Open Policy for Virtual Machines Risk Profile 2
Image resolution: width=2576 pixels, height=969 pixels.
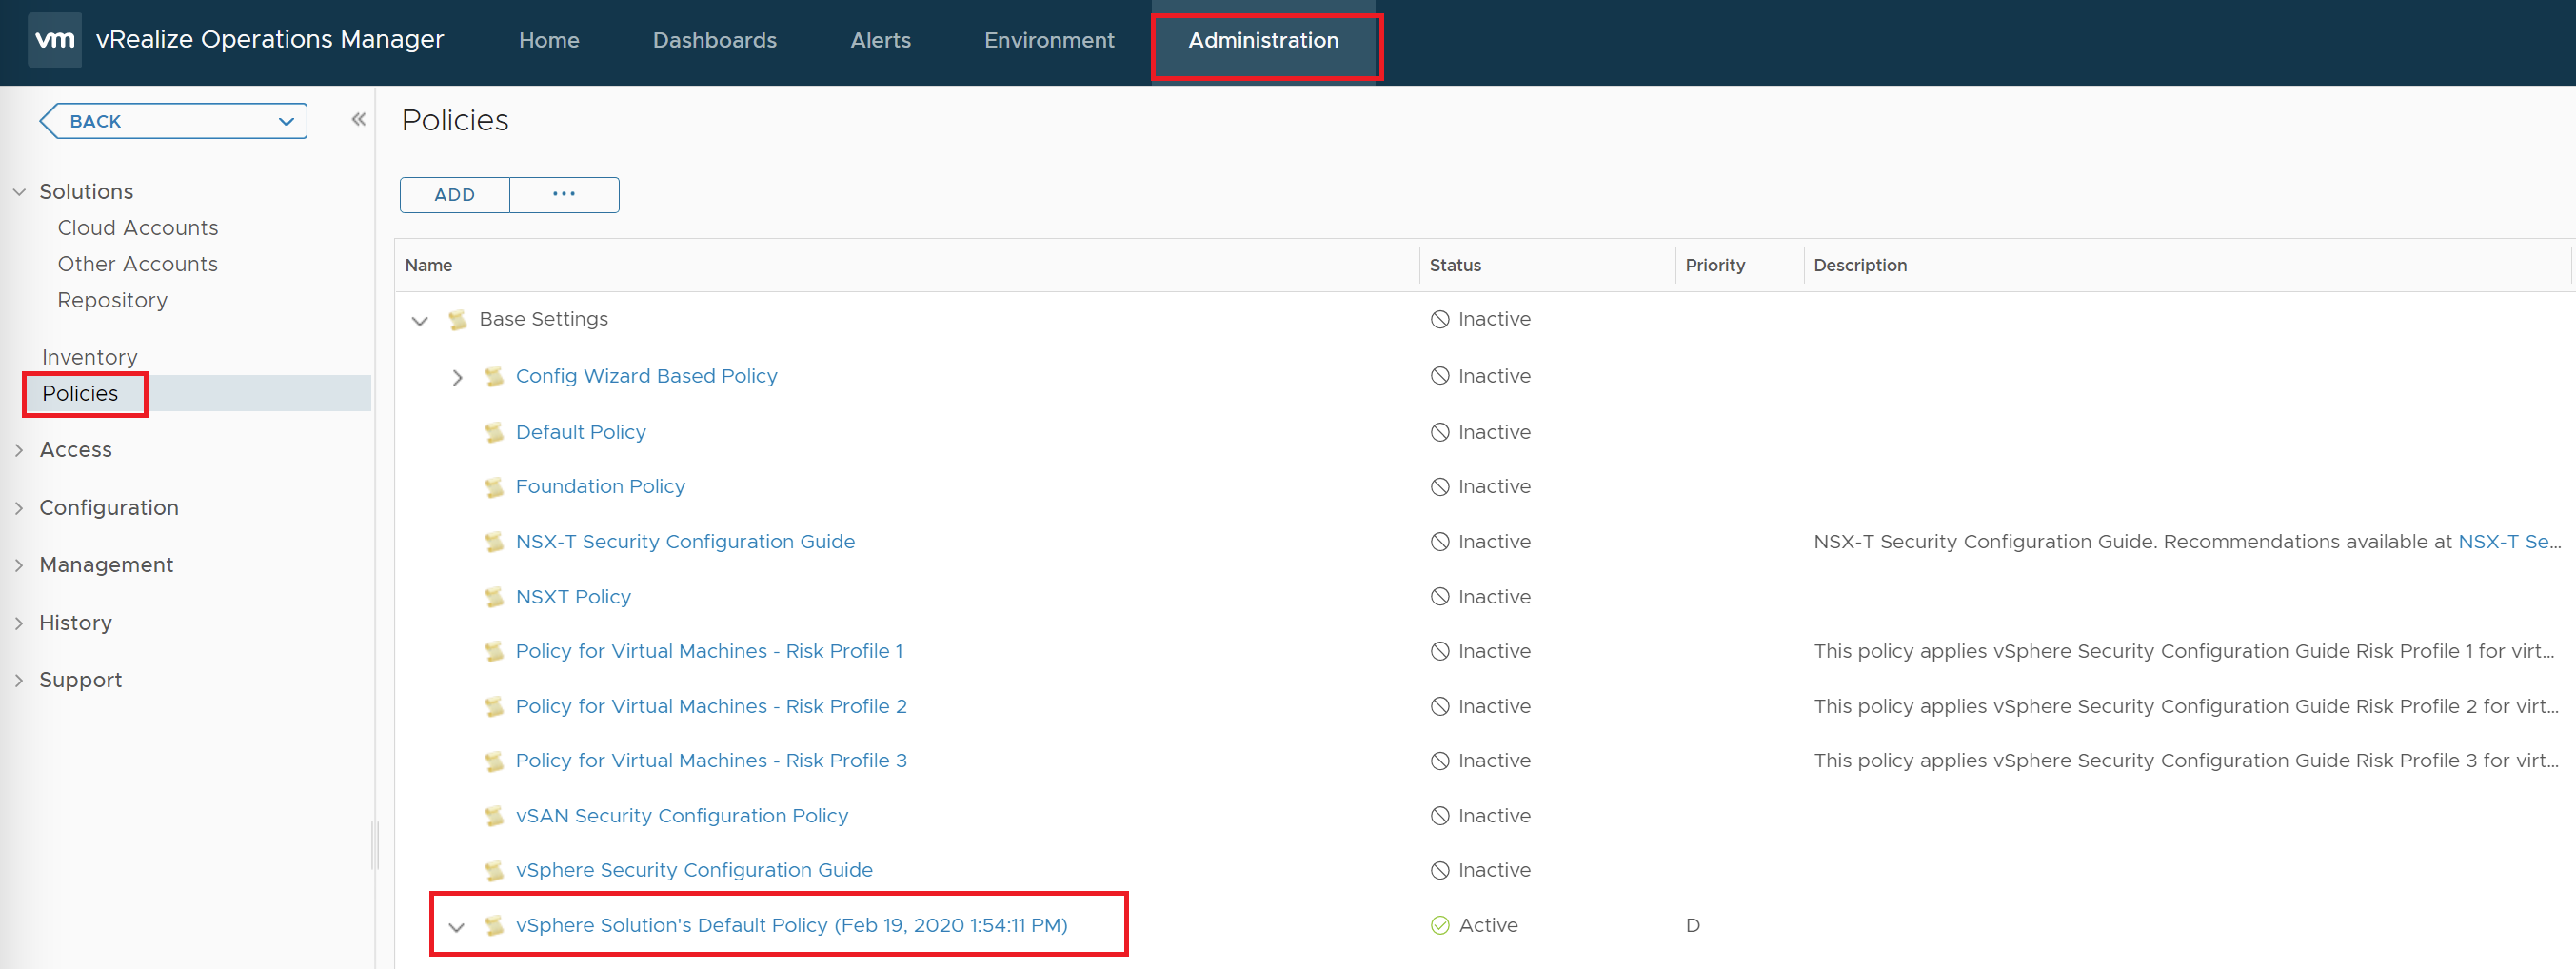tap(711, 706)
